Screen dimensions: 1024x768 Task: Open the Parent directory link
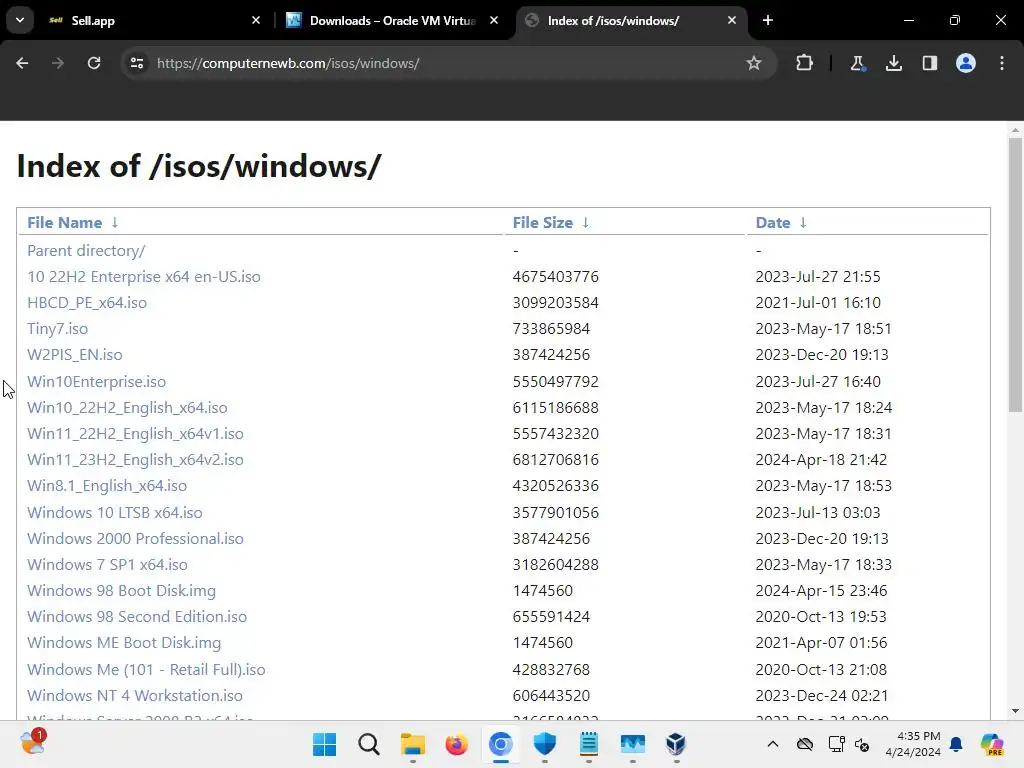(x=86, y=251)
